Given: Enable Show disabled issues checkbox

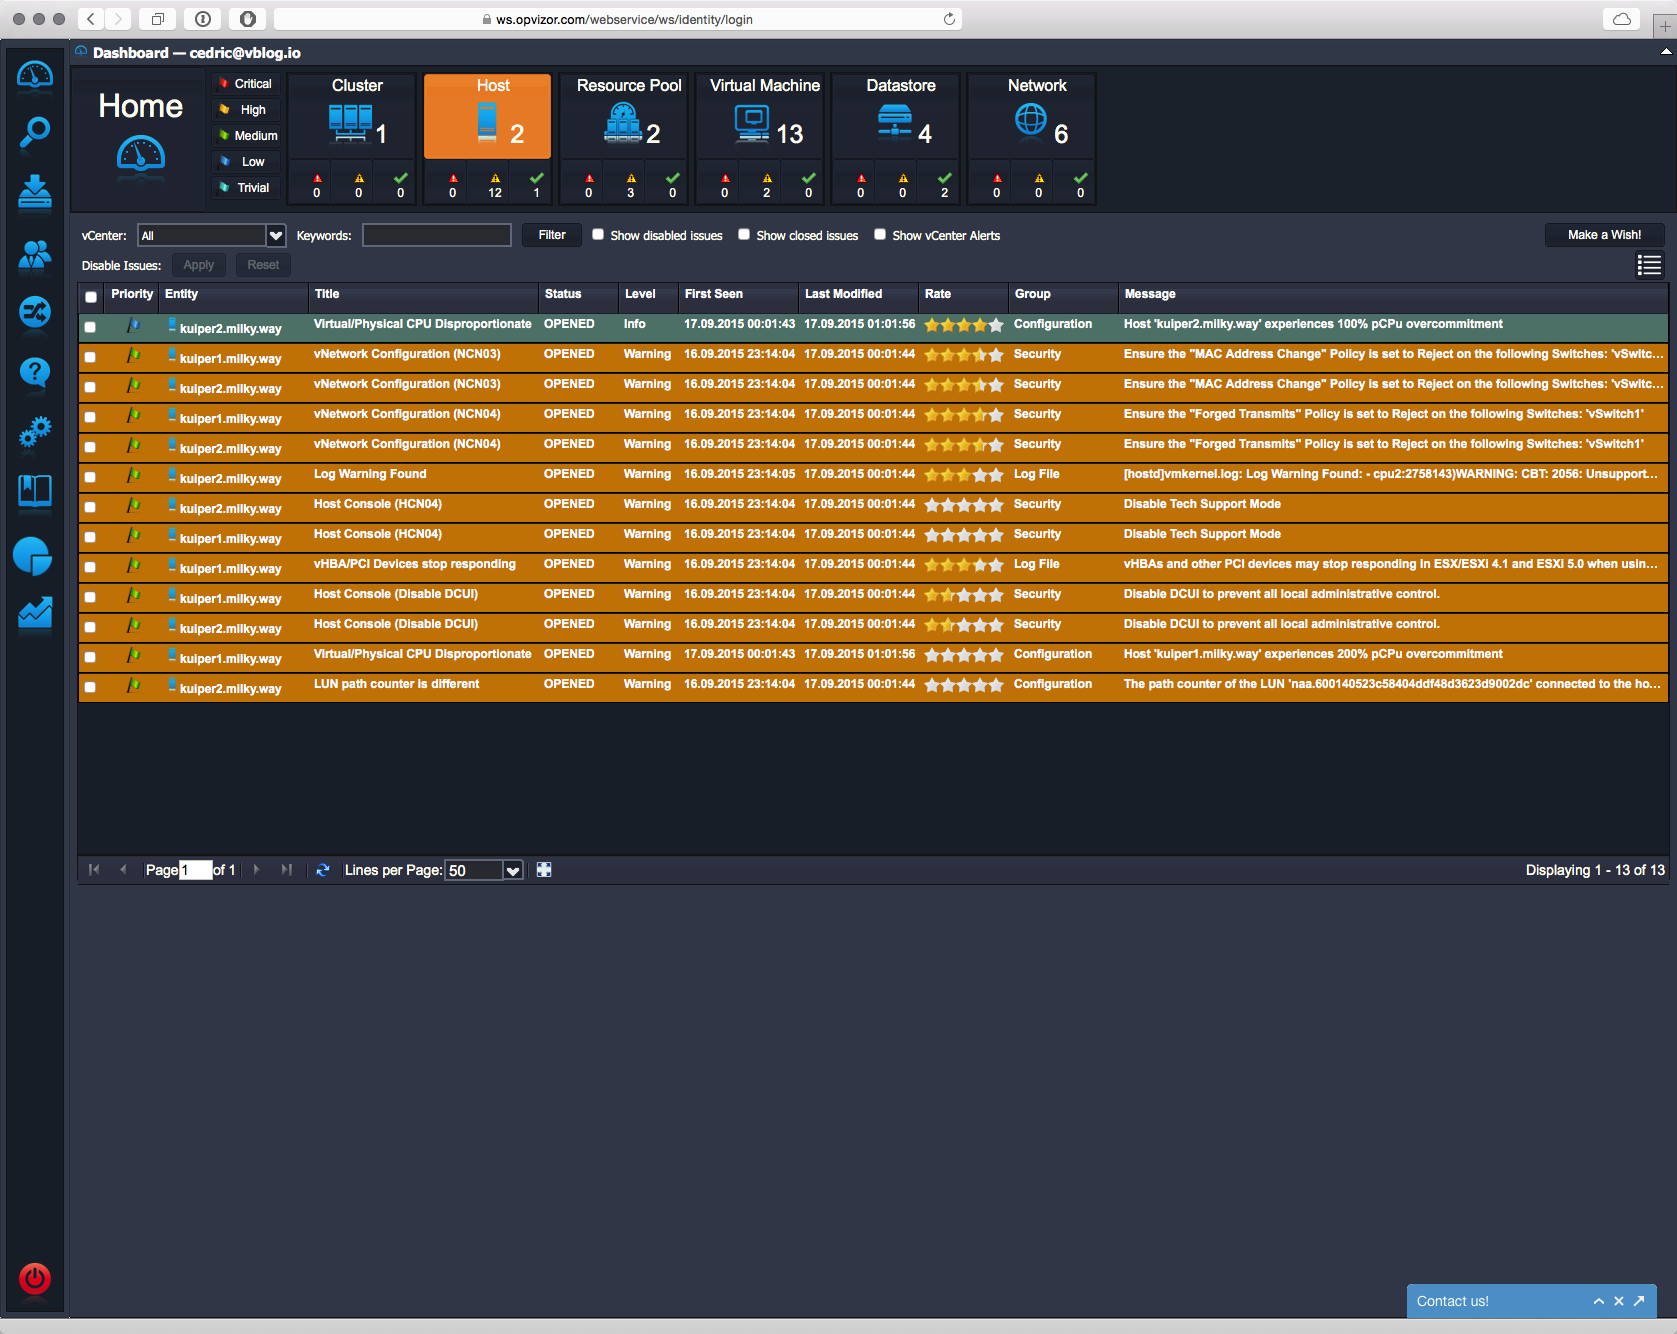Looking at the screenshot, I should (x=598, y=235).
